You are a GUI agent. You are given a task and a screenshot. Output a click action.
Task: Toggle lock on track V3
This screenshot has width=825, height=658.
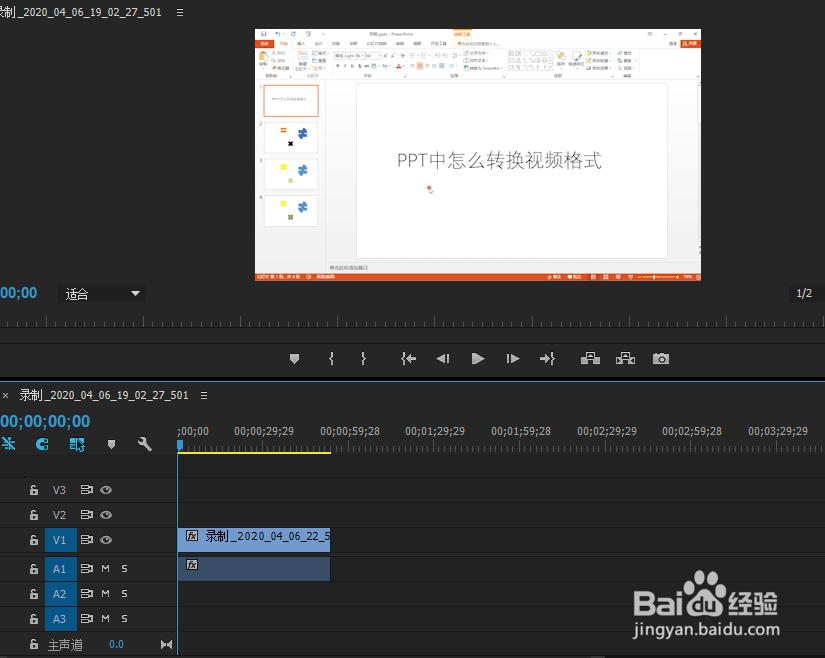34,490
